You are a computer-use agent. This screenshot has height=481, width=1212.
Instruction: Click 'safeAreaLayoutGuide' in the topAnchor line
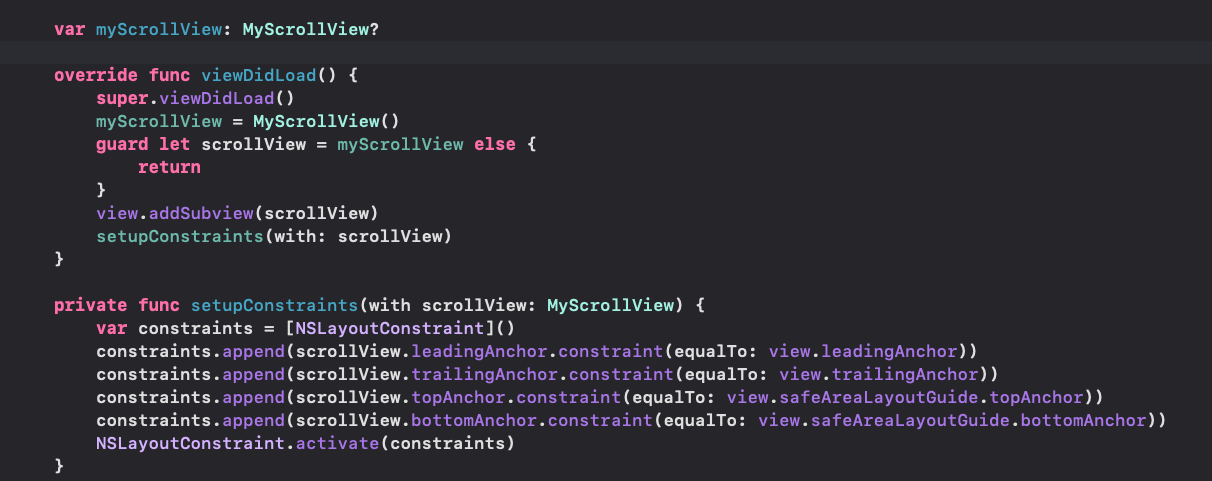click(879, 397)
